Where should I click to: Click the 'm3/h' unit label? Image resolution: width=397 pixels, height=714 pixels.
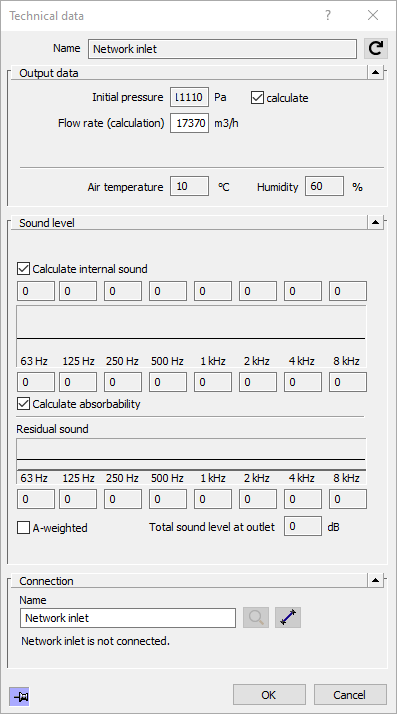tap(226, 123)
